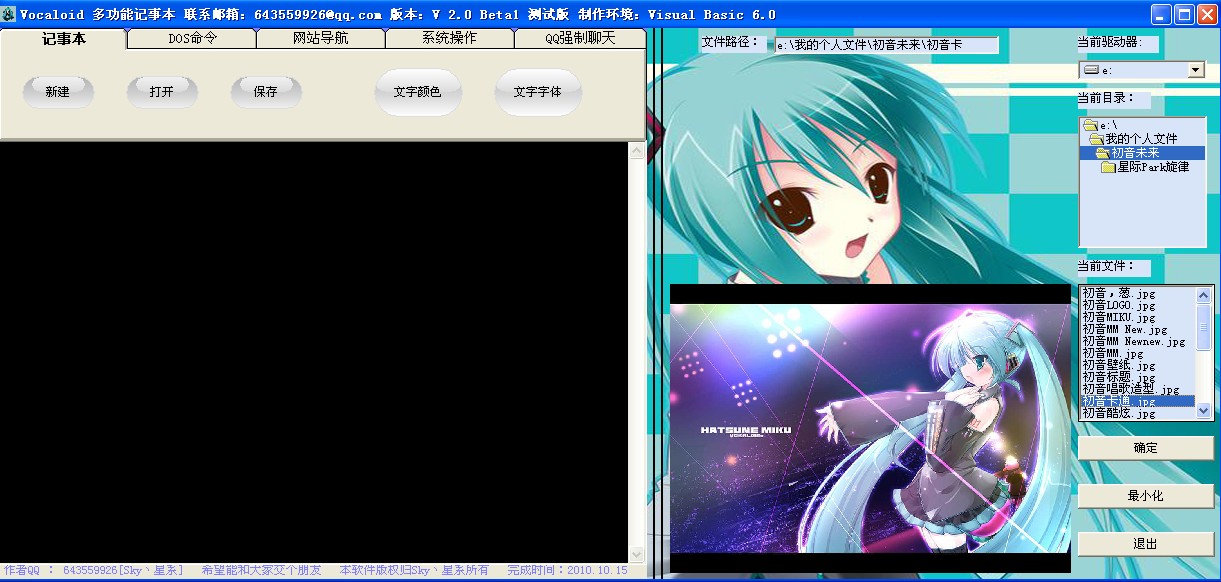1221x582 pixels.
Task: Select file 初音壁纸.jpg
Action: [1138, 366]
